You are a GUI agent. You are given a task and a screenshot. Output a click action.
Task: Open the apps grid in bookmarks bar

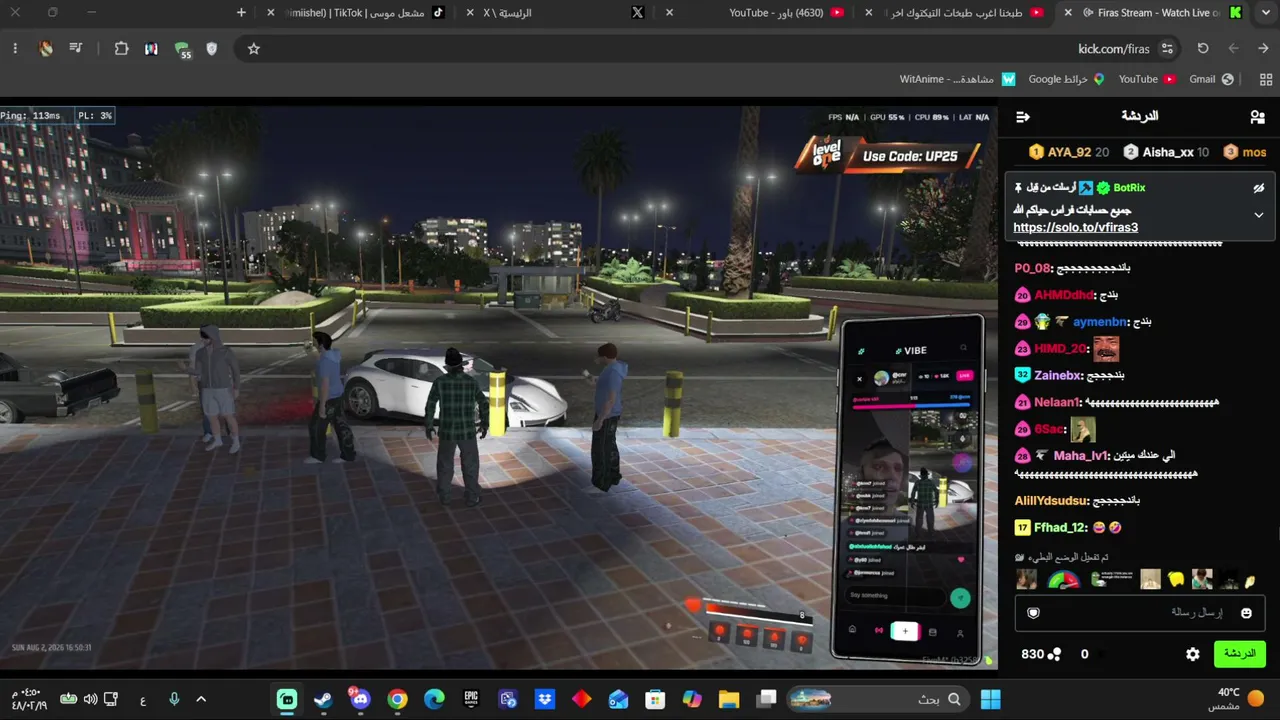(x=1266, y=79)
